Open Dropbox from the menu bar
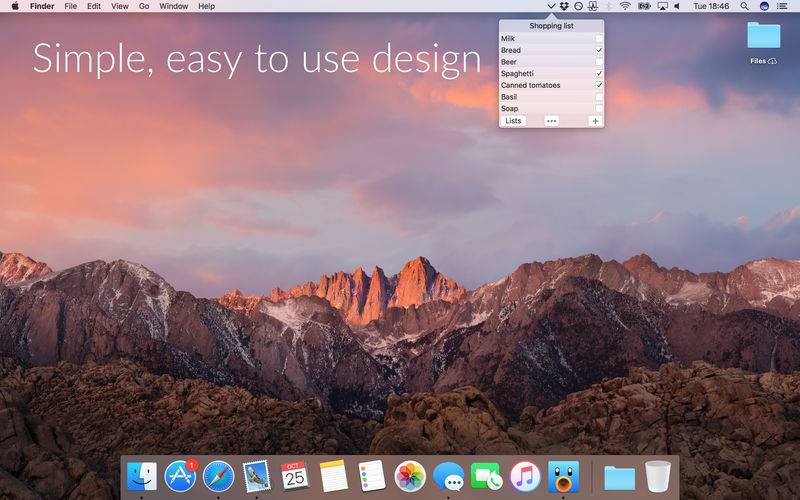 [564, 6]
